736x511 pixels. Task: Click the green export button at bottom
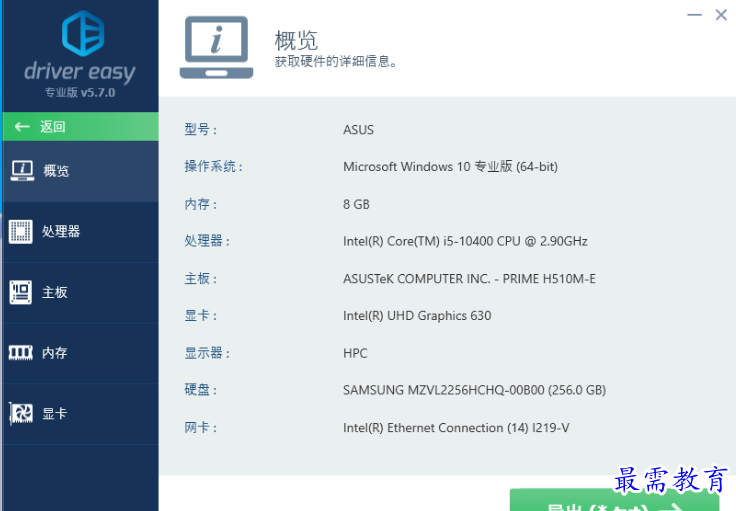tap(614, 500)
